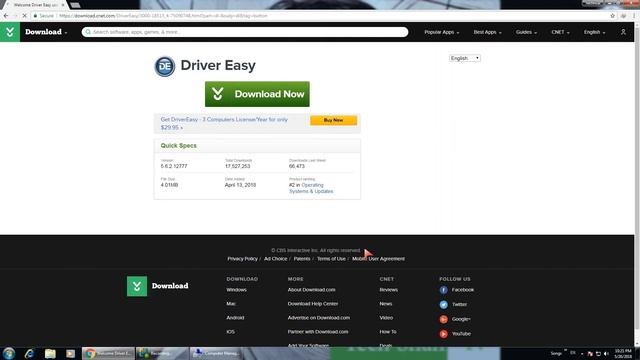Click the Download Now button
This screenshot has height=360, width=640.
tap(257, 94)
